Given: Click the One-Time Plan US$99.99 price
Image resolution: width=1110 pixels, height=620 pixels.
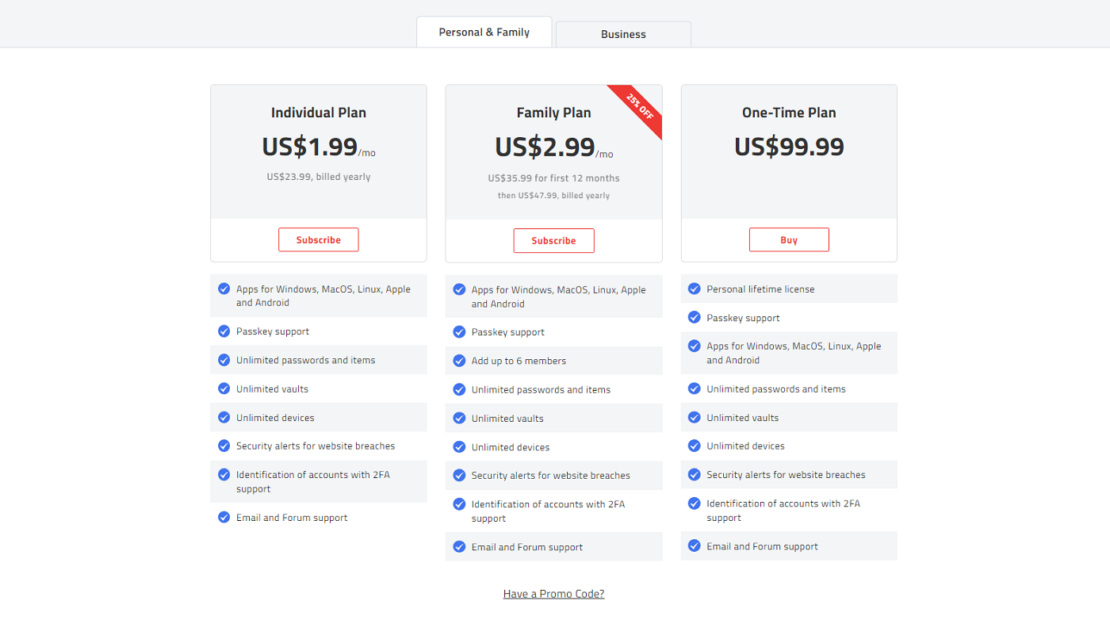Looking at the screenshot, I should coord(789,147).
